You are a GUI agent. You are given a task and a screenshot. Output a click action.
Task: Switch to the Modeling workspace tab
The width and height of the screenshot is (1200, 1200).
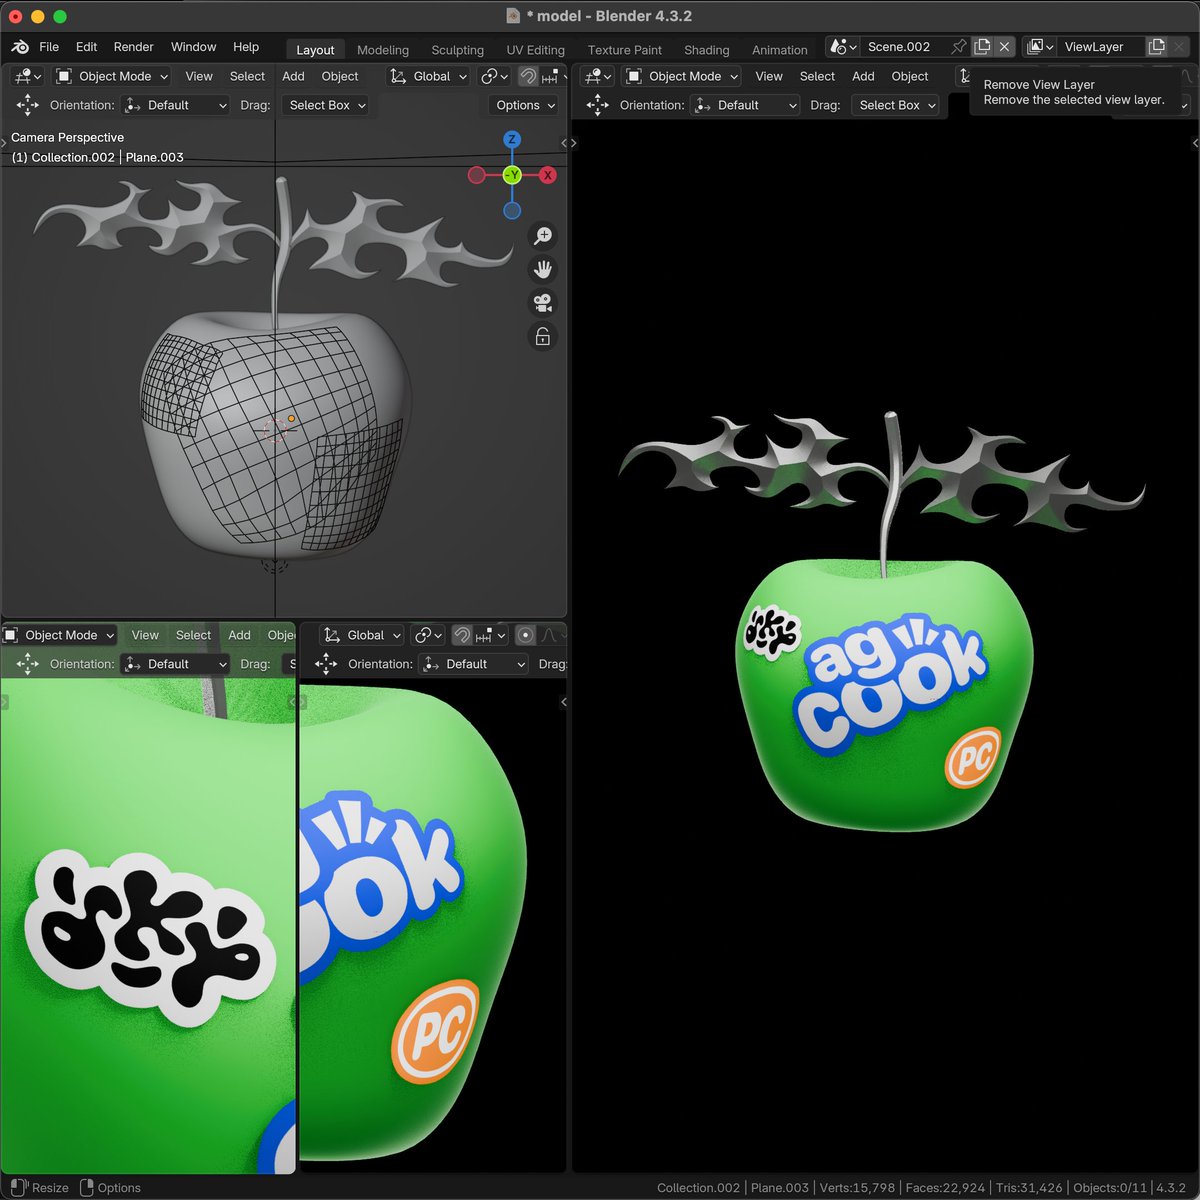point(383,50)
